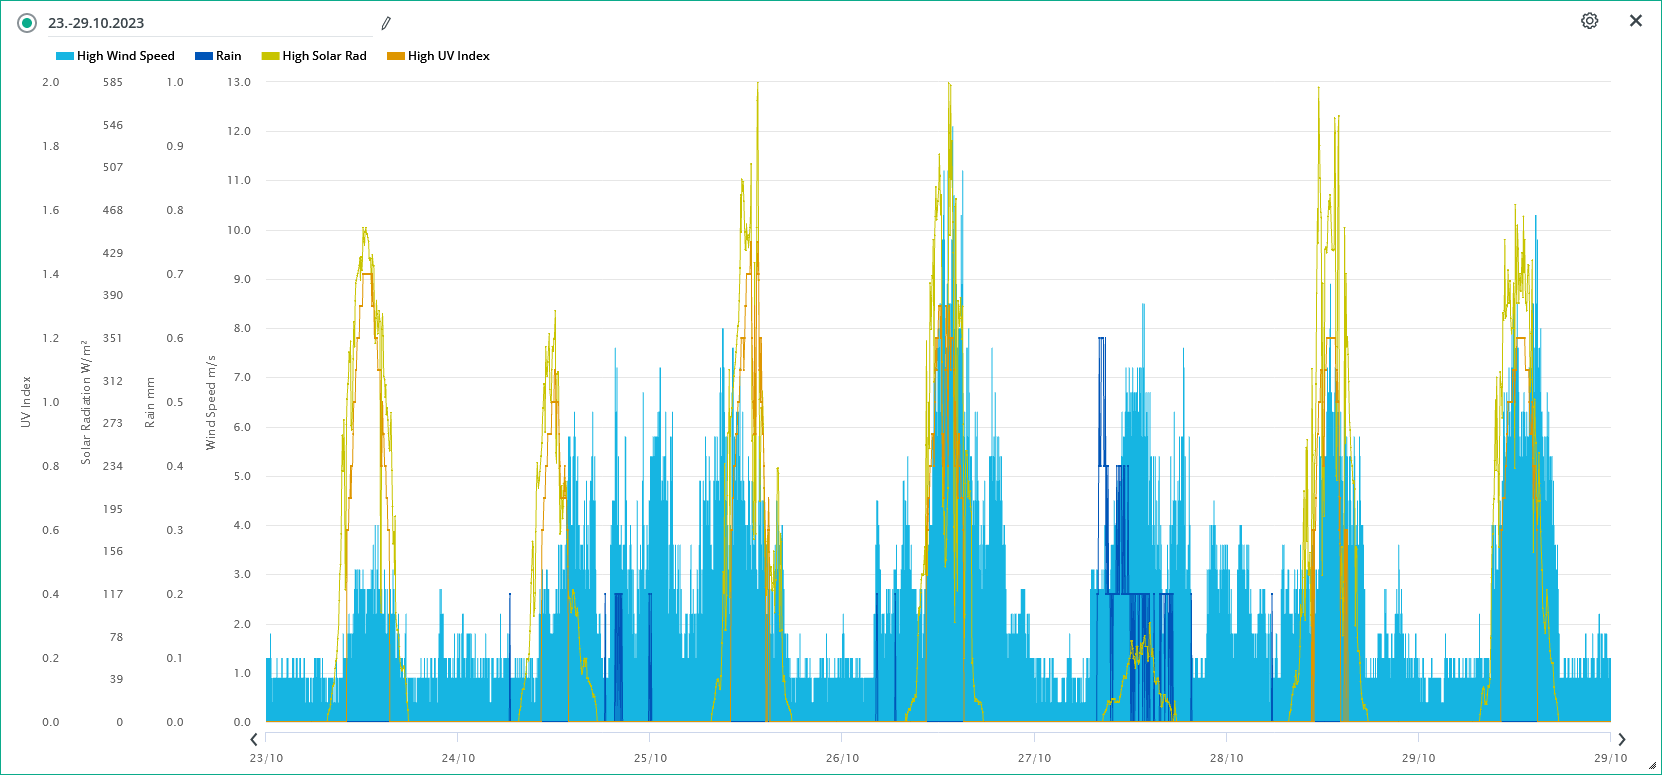Hide the Rain series via legend label
This screenshot has height=775, width=1662.
[228, 56]
